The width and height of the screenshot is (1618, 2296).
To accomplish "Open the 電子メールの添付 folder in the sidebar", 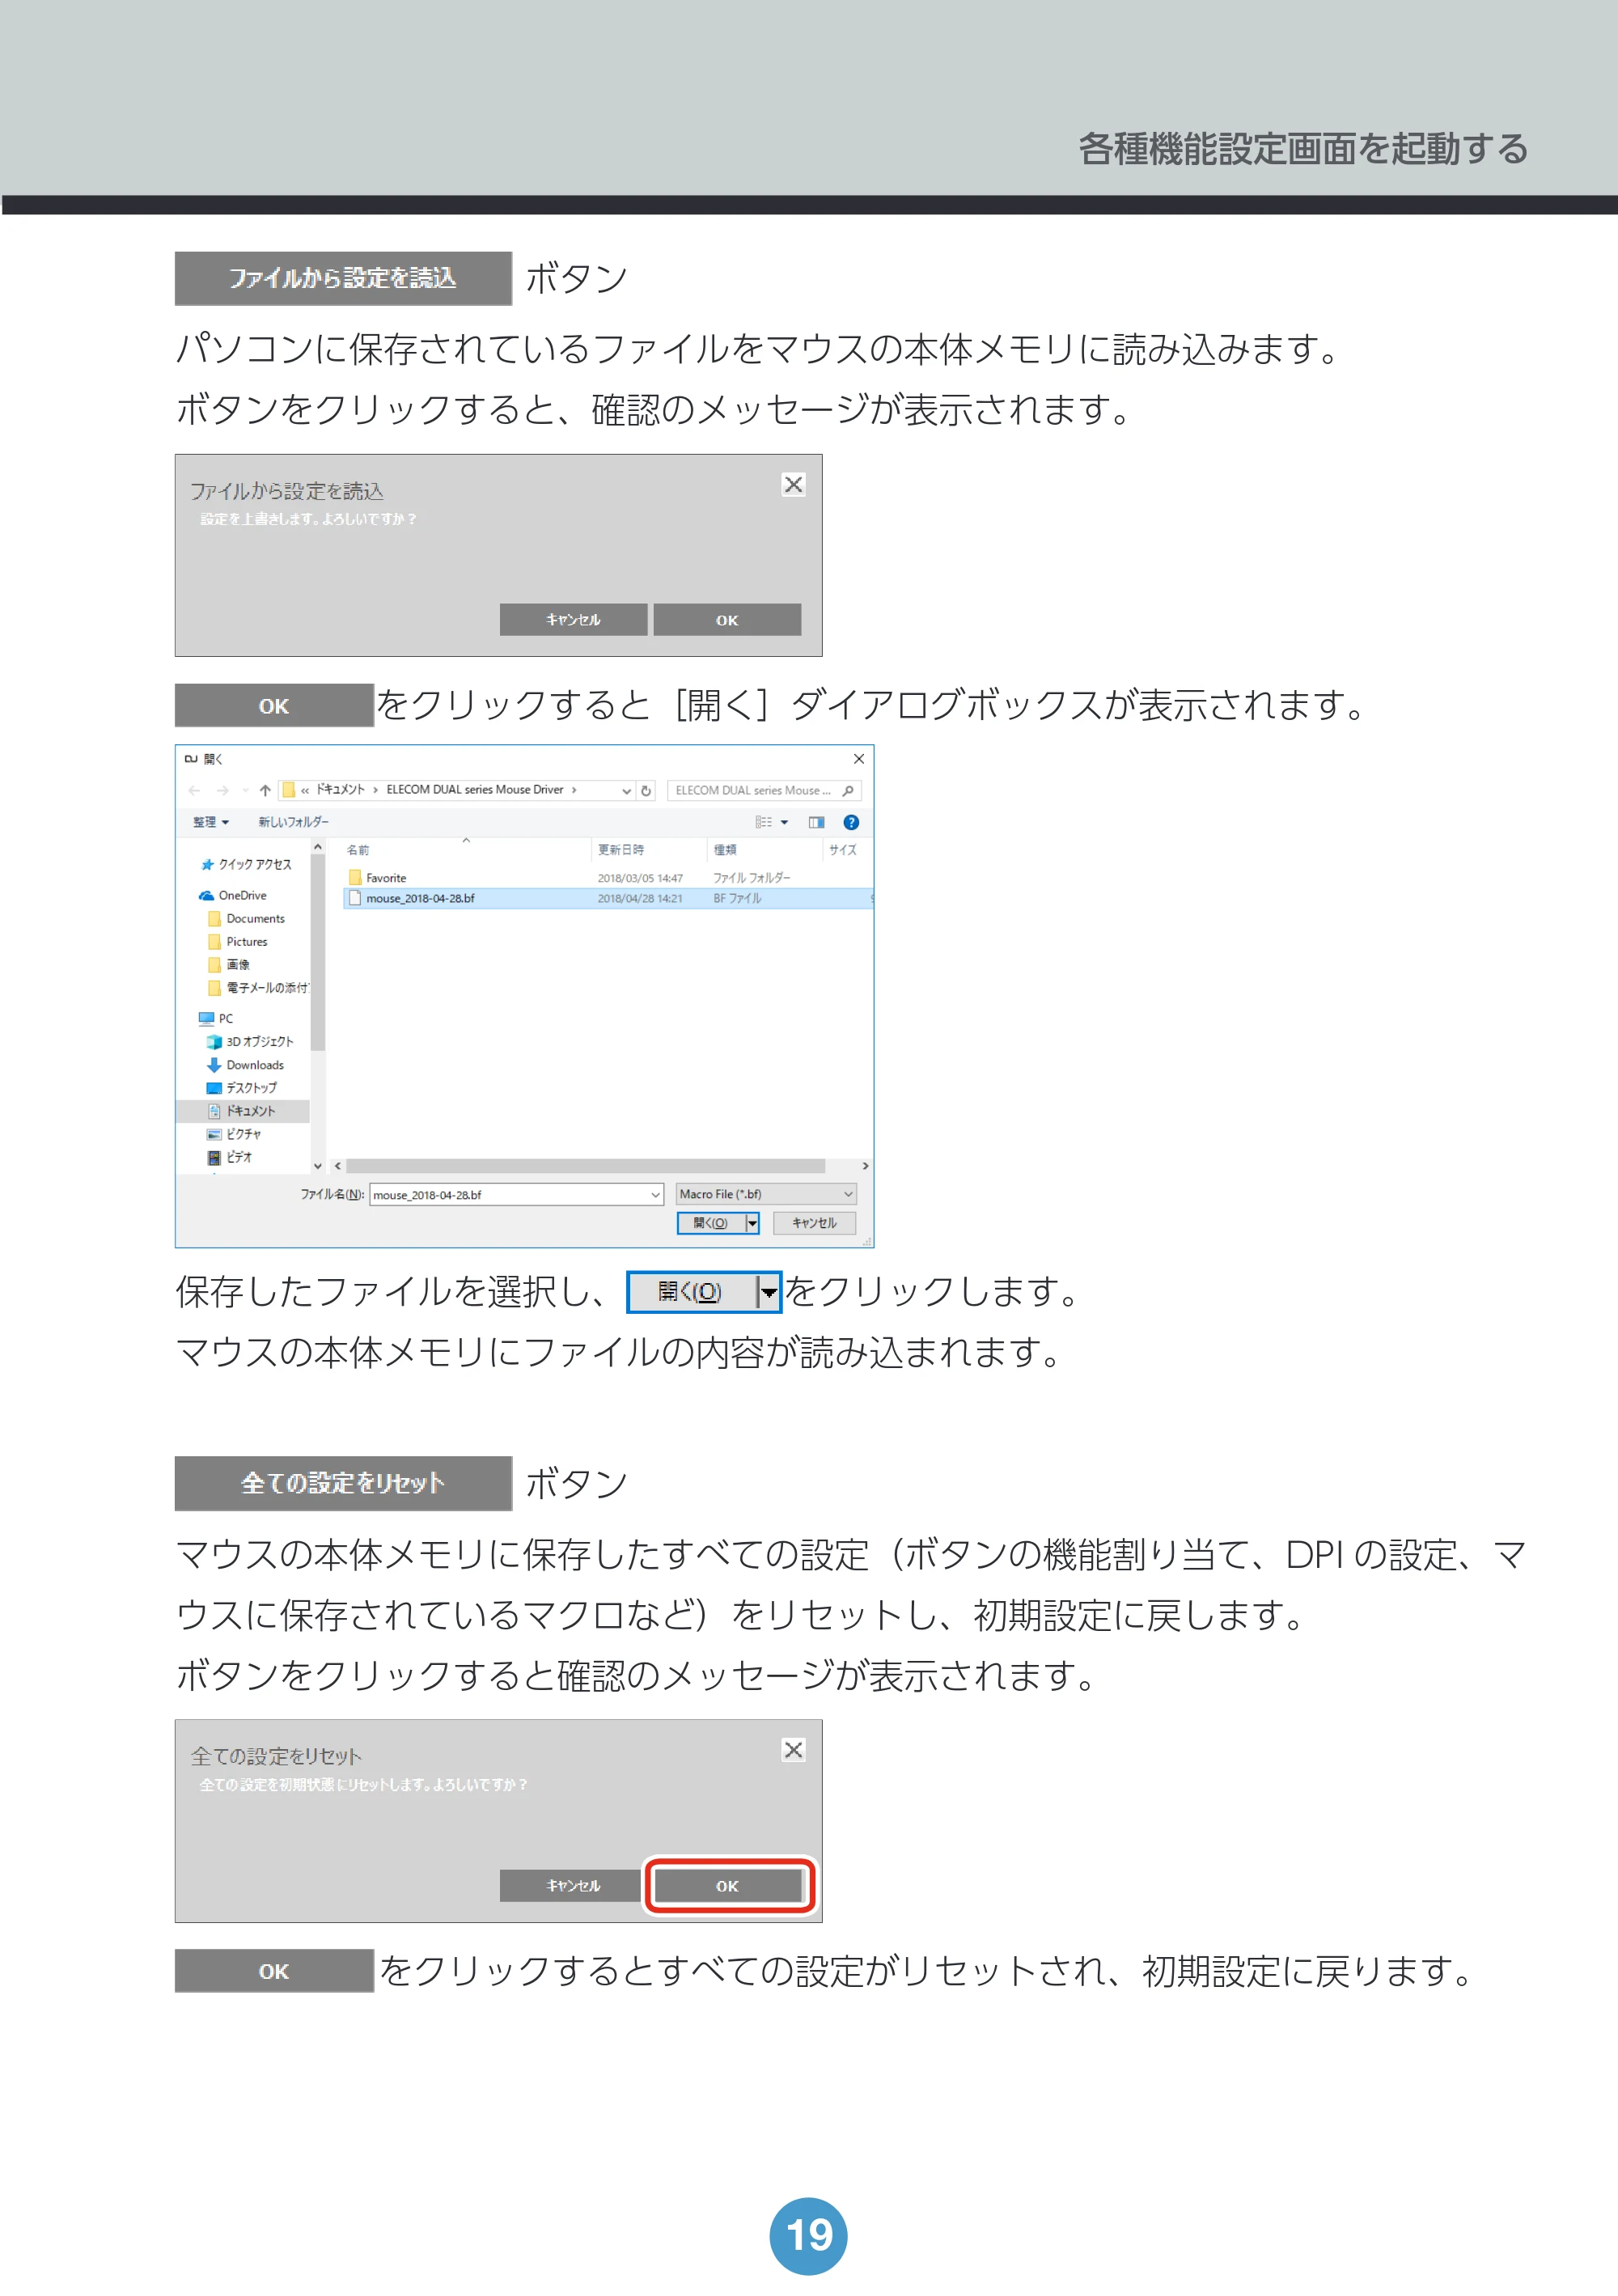I will tap(258, 987).
